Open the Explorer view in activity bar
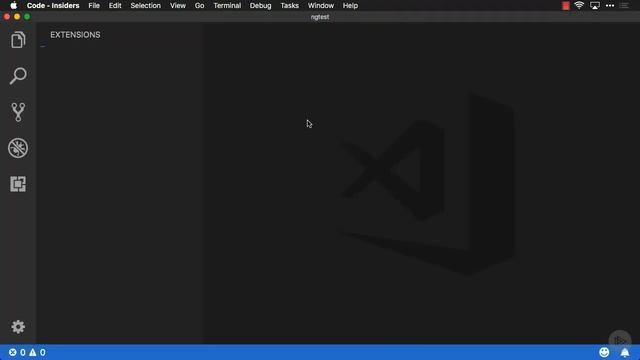 (18, 40)
